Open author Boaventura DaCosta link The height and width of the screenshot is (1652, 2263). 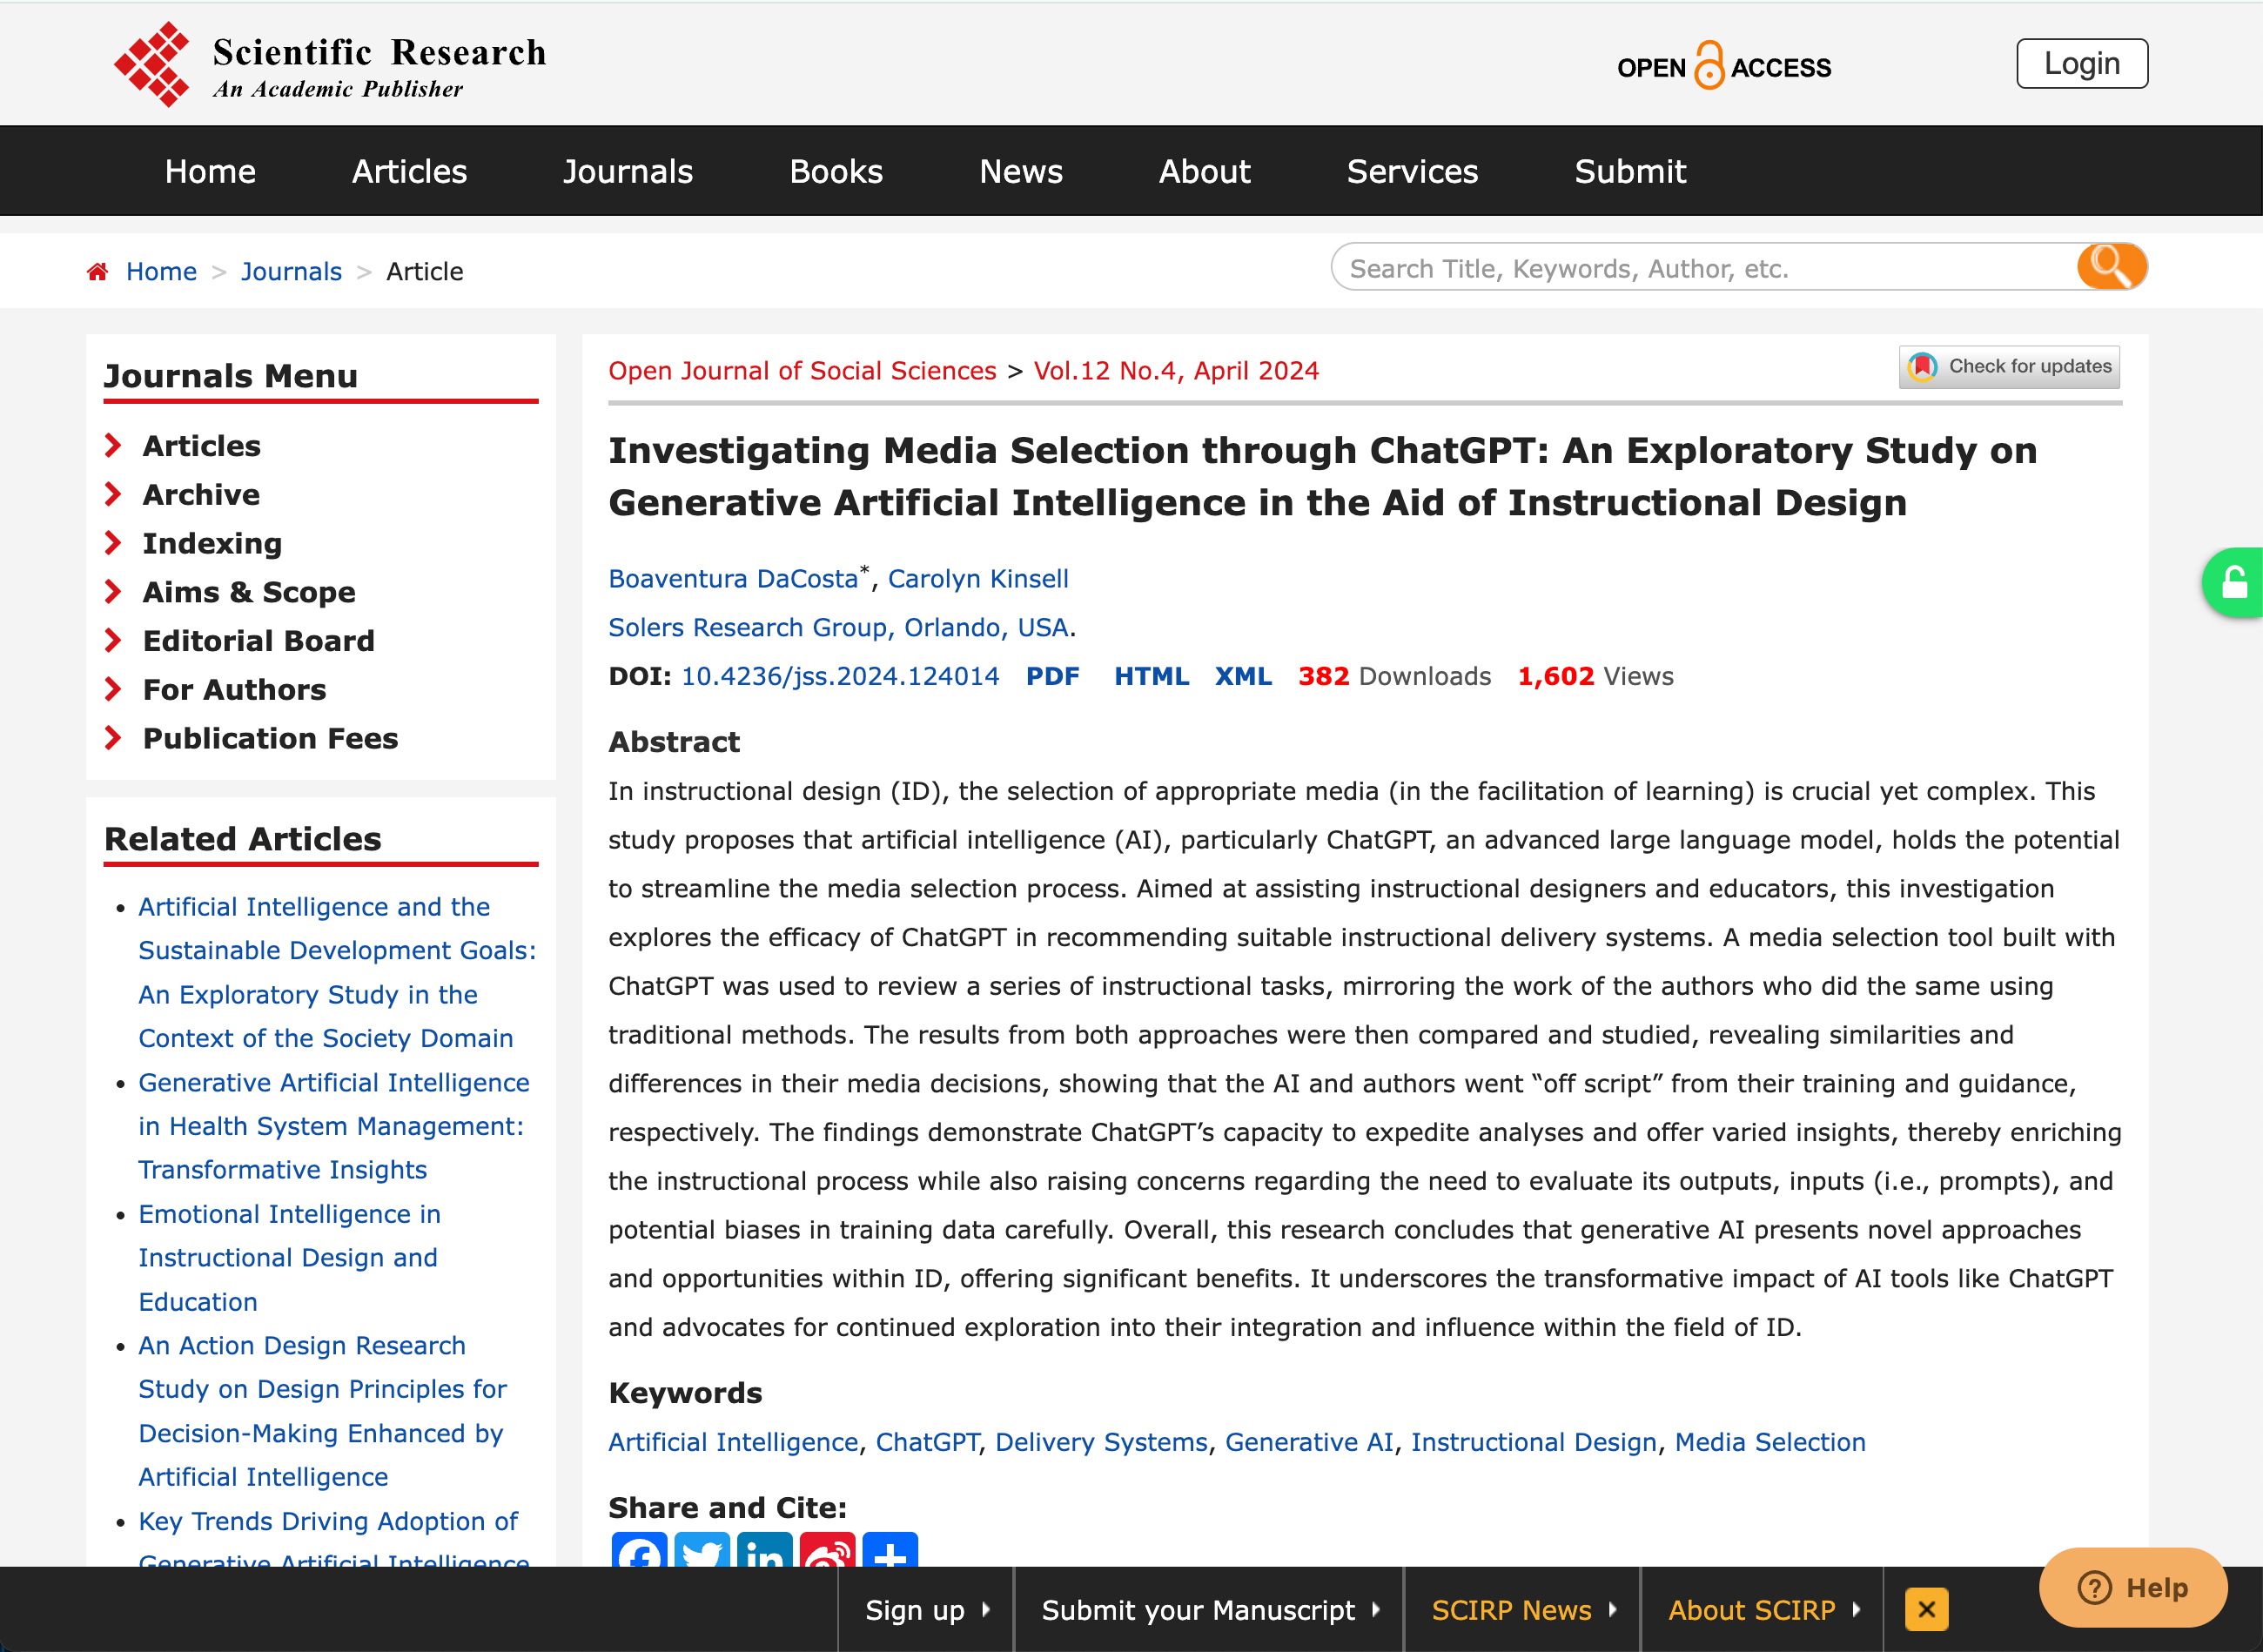tap(733, 578)
